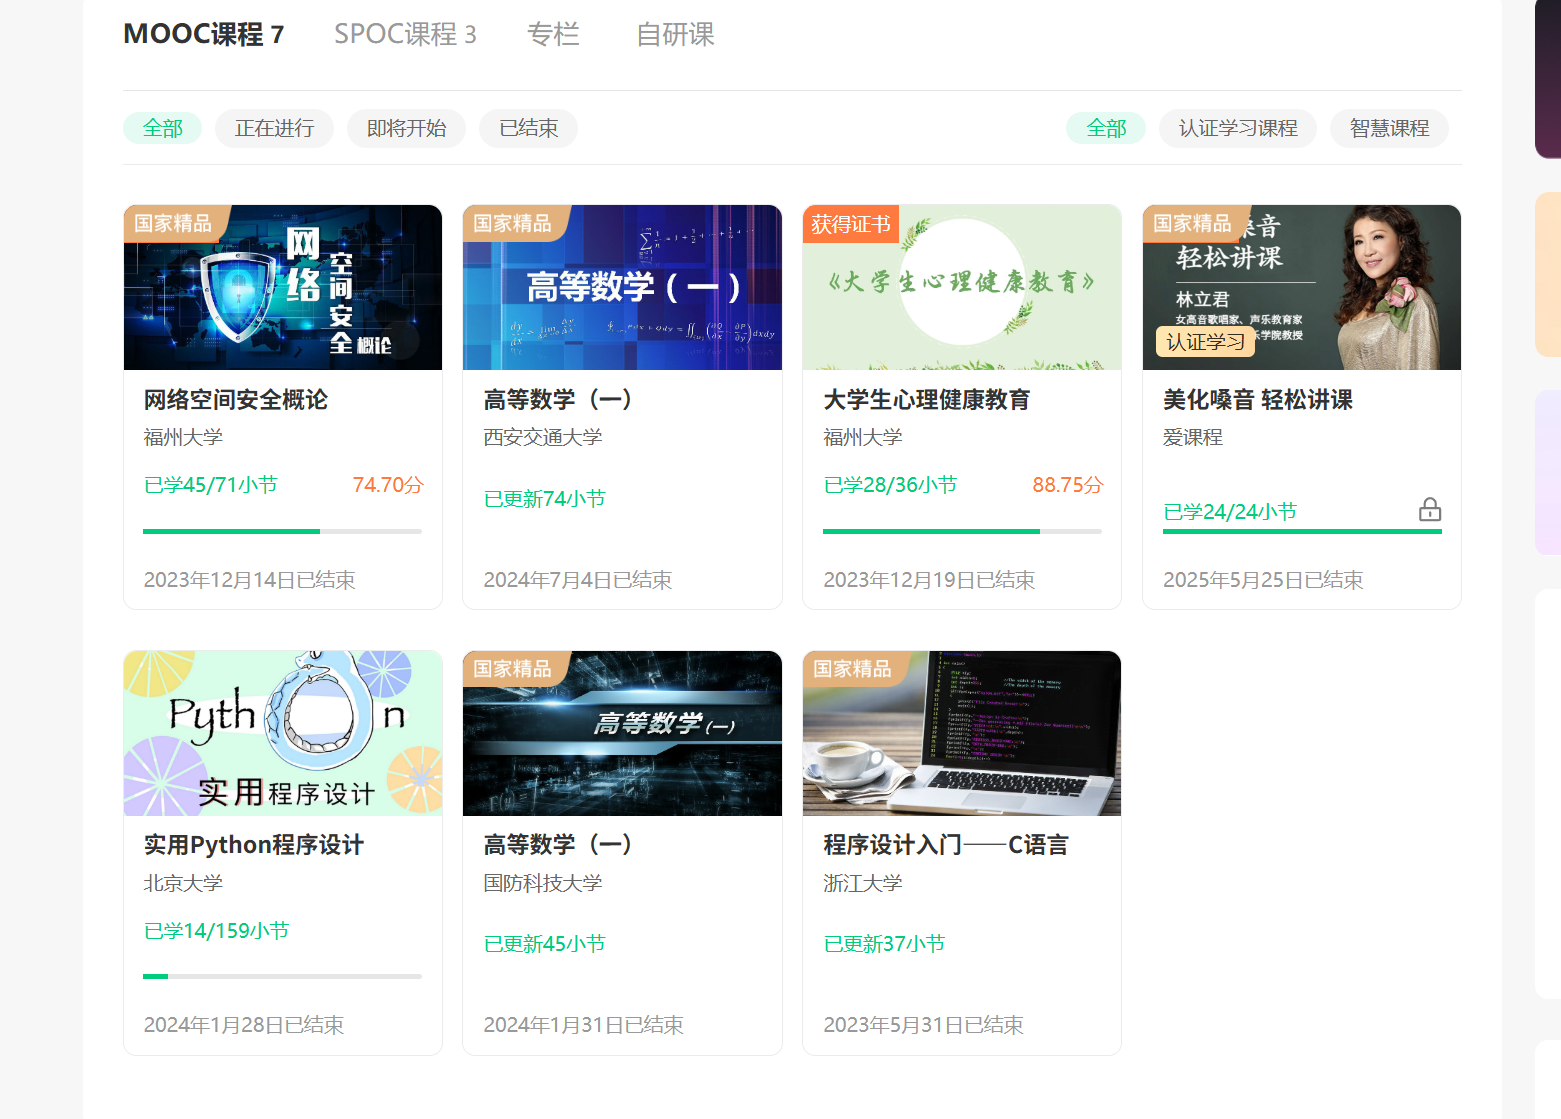Click the 国家精品 badge on 程序设计入门 card
The height and width of the screenshot is (1119, 1561).
pos(851,670)
